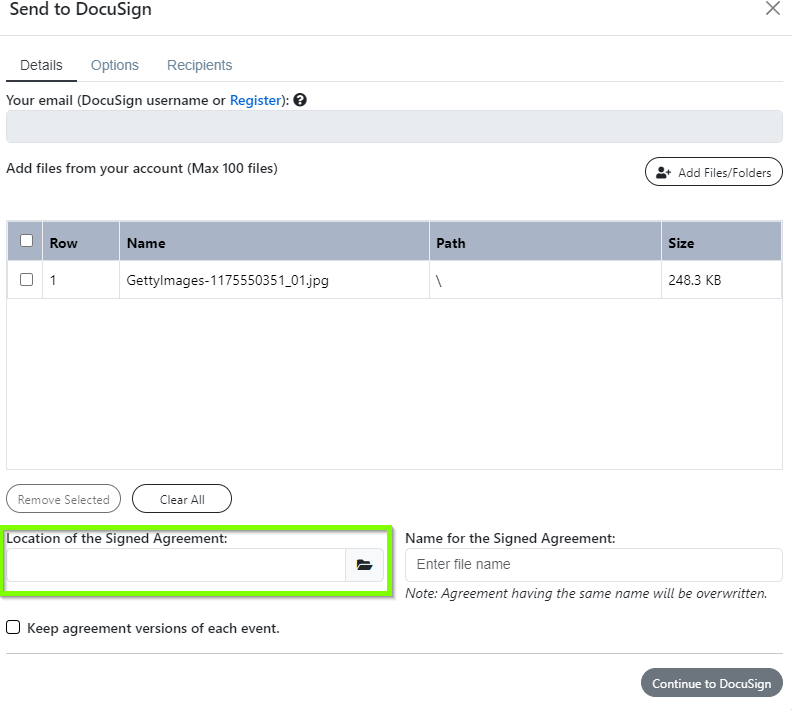Click the Location of Signed Agreement text field
Image resolution: width=792 pixels, height=710 pixels.
tap(176, 565)
